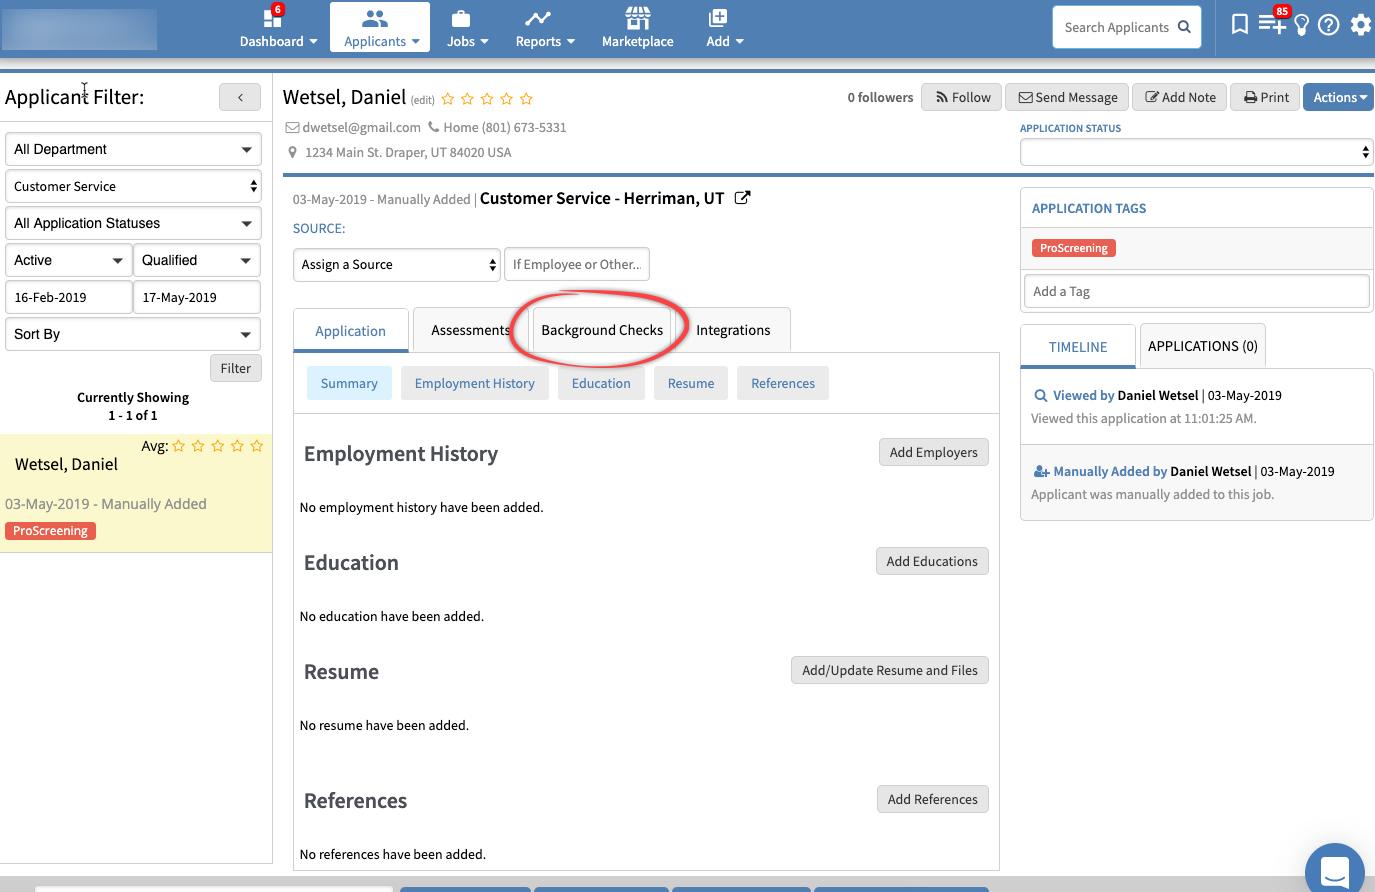Open the Application Status dropdown

point(1196,152)
